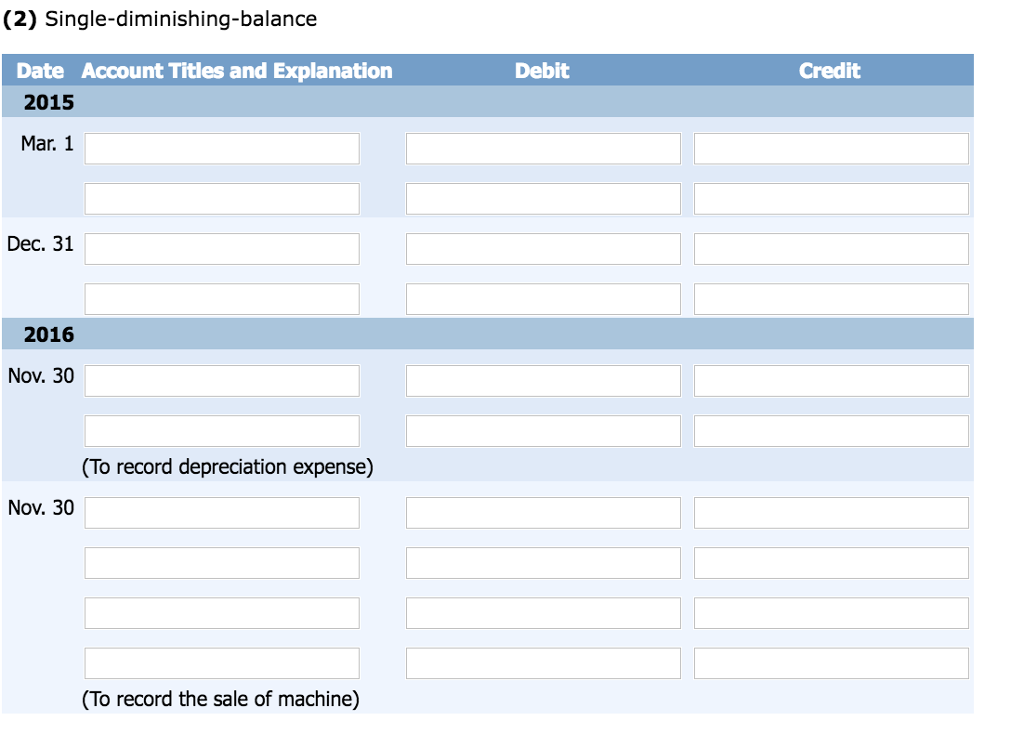Select the Mar. 1 second-row credit field
This screenshot has height=734, width=1024.
point(831,199)
